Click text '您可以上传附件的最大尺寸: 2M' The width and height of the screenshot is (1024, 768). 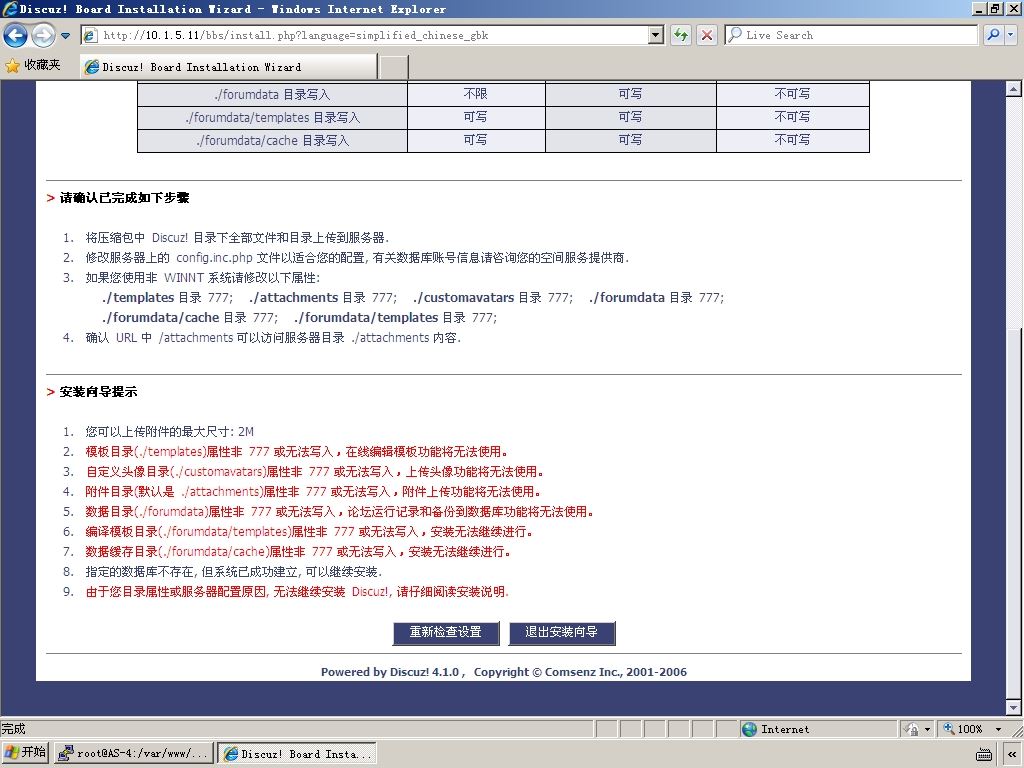[169, 432]
